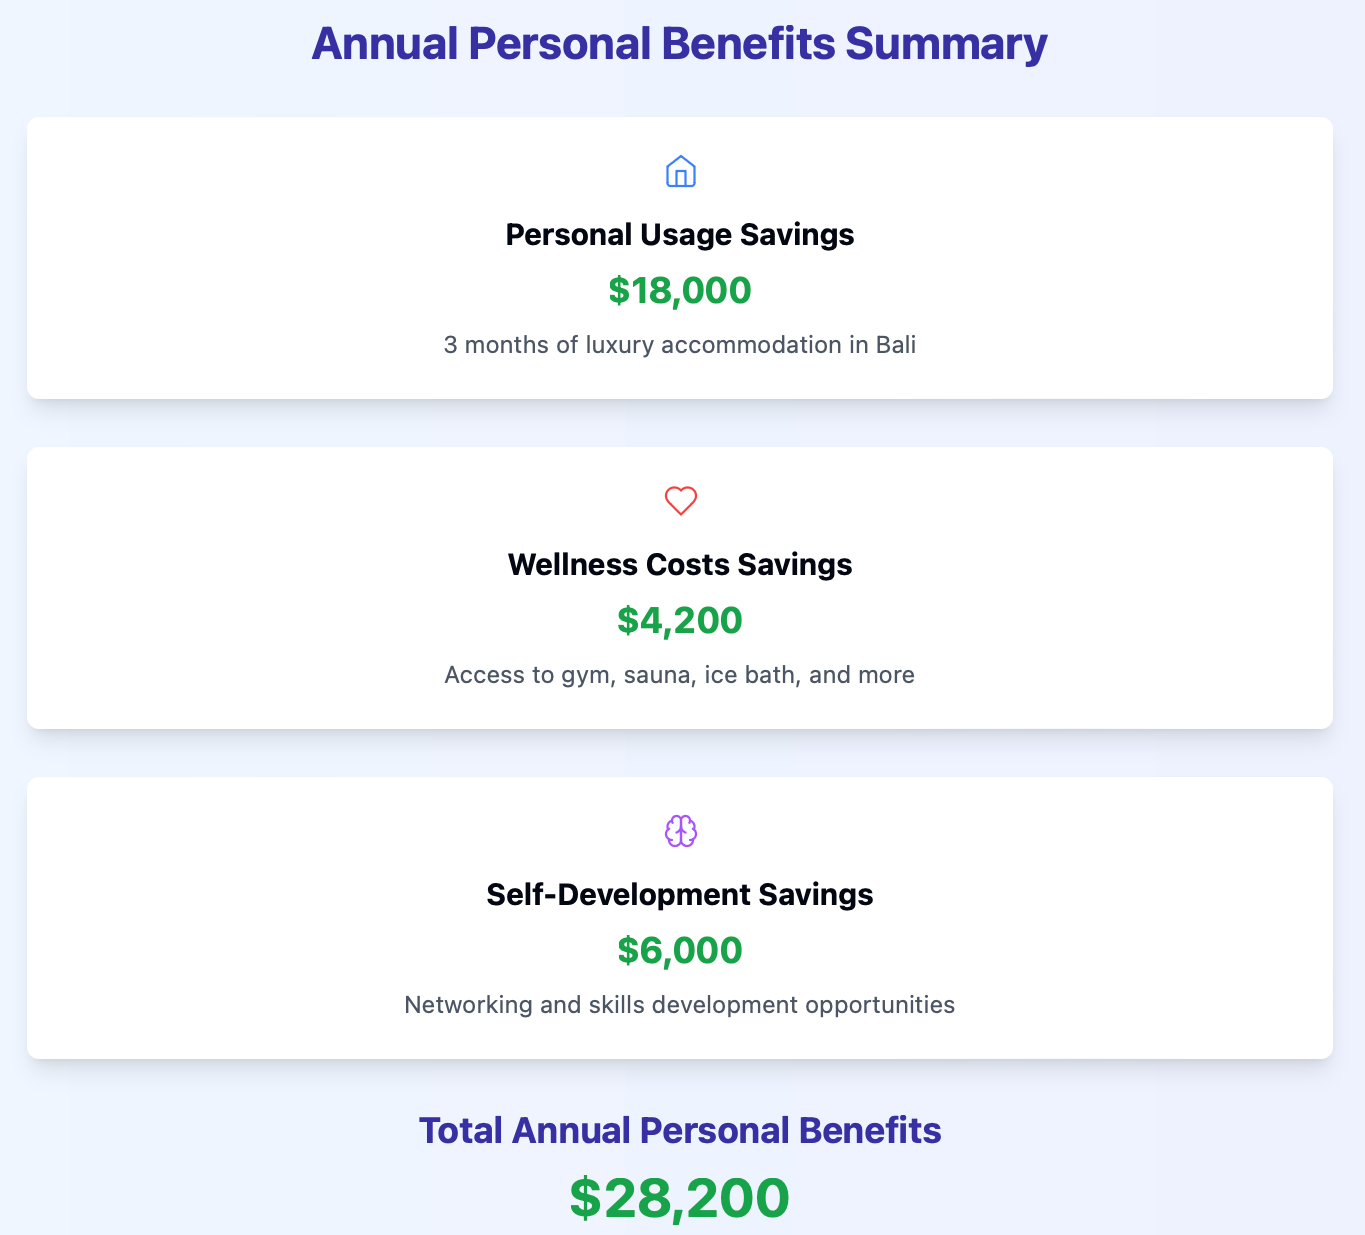Click the $18,000 savings amount
This screenshot has height=1235, width=1365.
[680, 290]
